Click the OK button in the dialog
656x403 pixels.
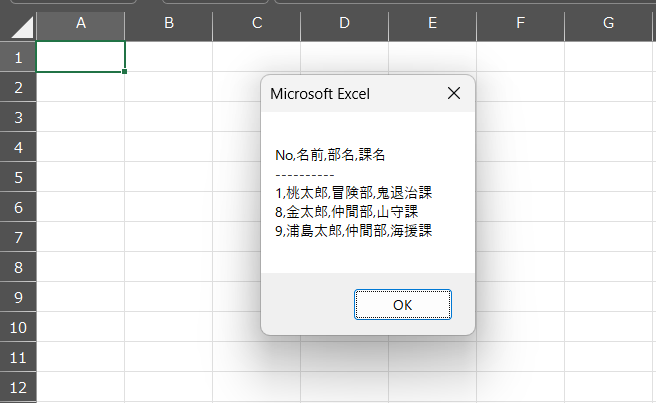click(x=402, y=304)
